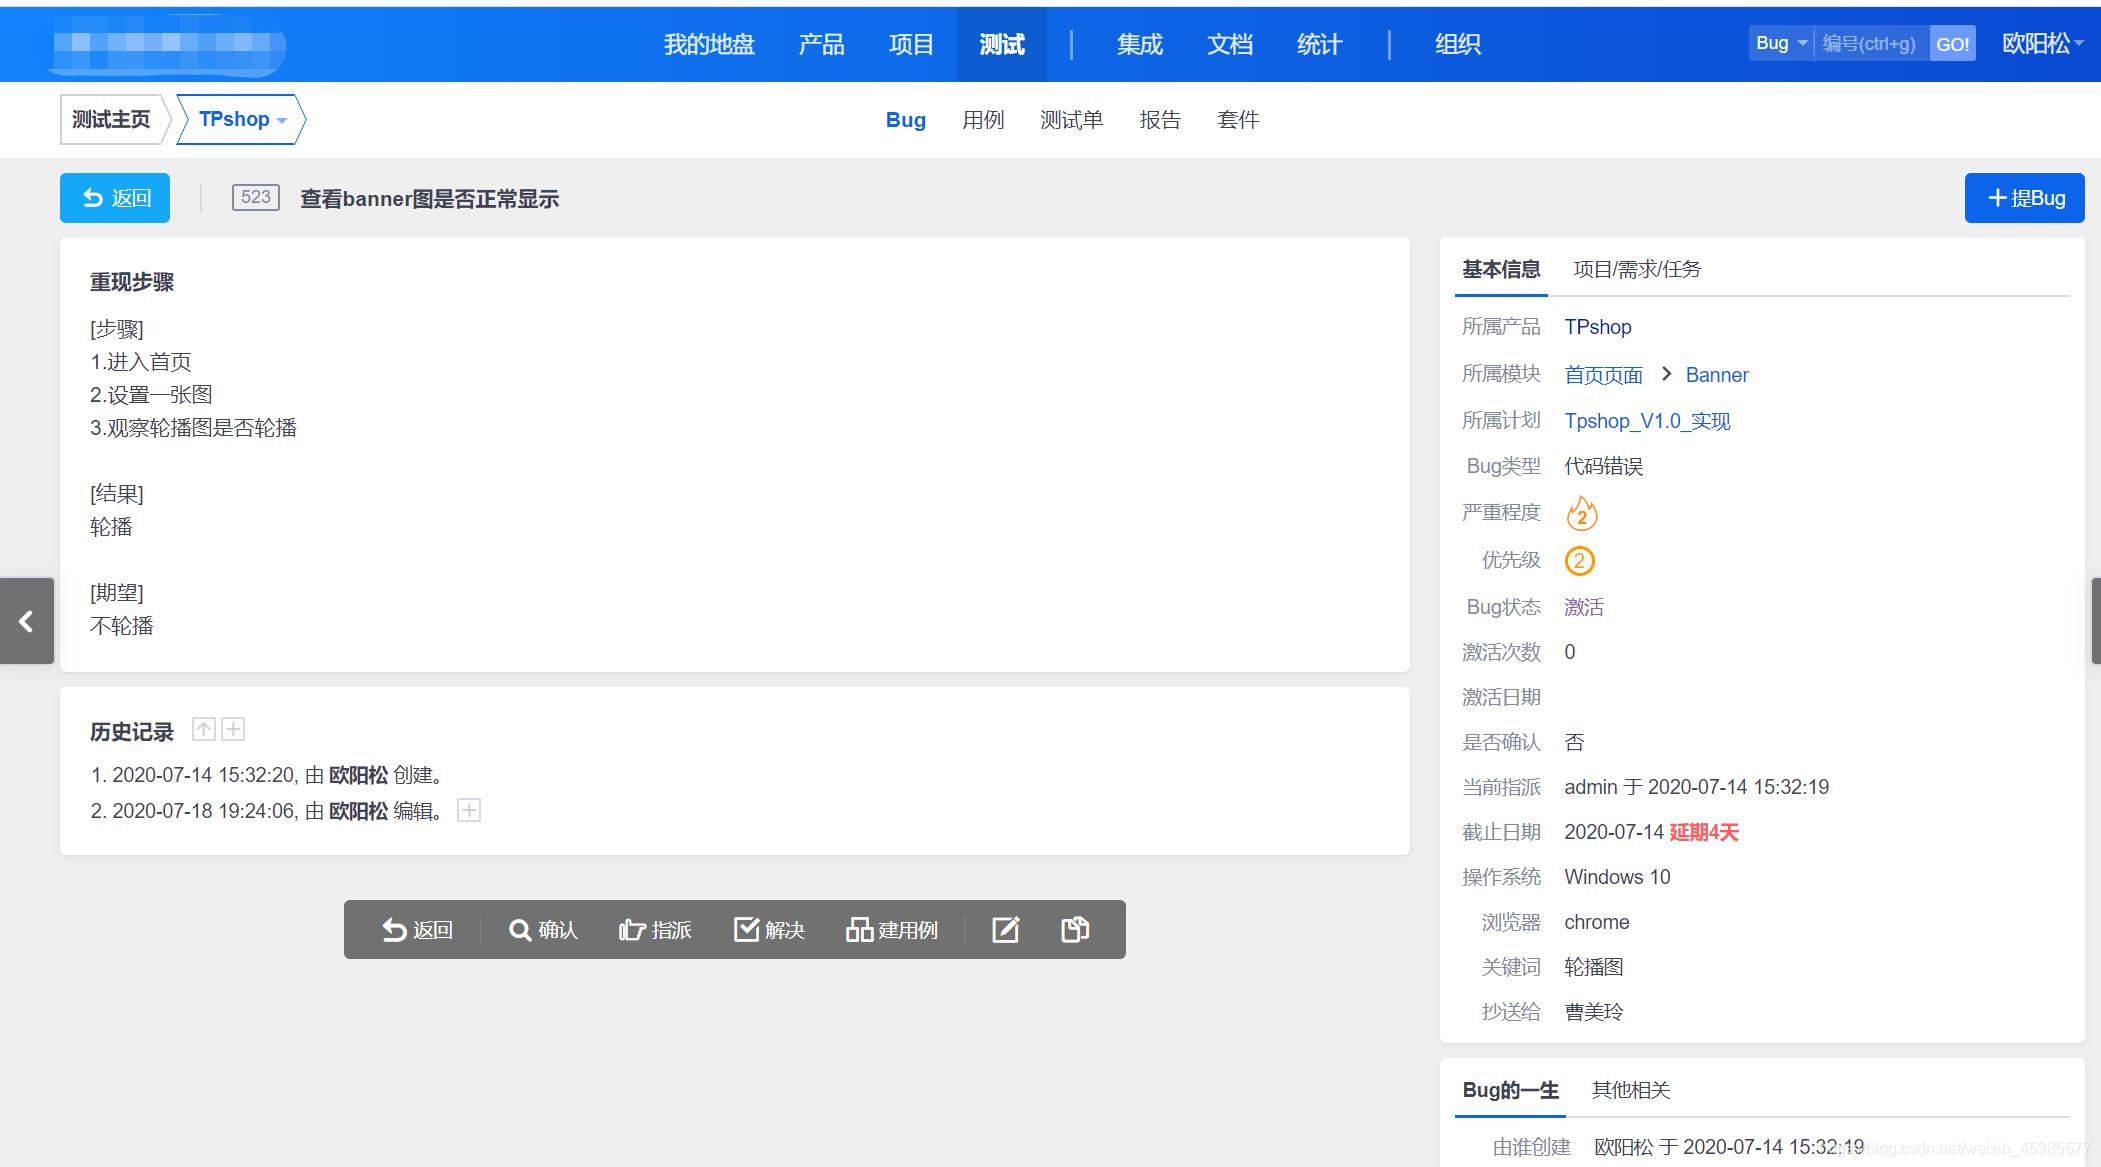The image size is (2101, 1167).
Task: Open 文档 in the top menu
Action: click(x=1230, y=44)
